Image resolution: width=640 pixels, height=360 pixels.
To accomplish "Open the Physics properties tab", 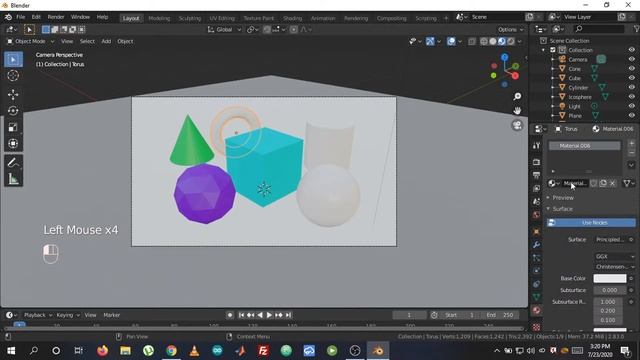I will click(536, 271).
